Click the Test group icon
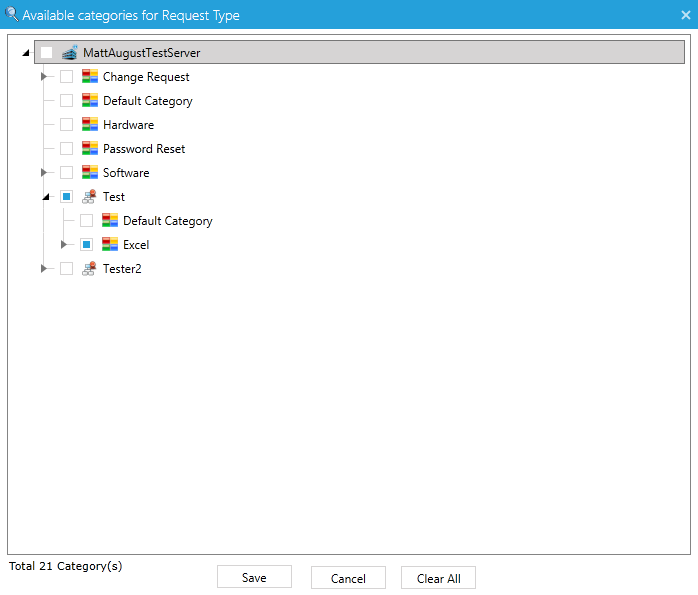Viewport: 698px width, 595px height. pos(89,197)
